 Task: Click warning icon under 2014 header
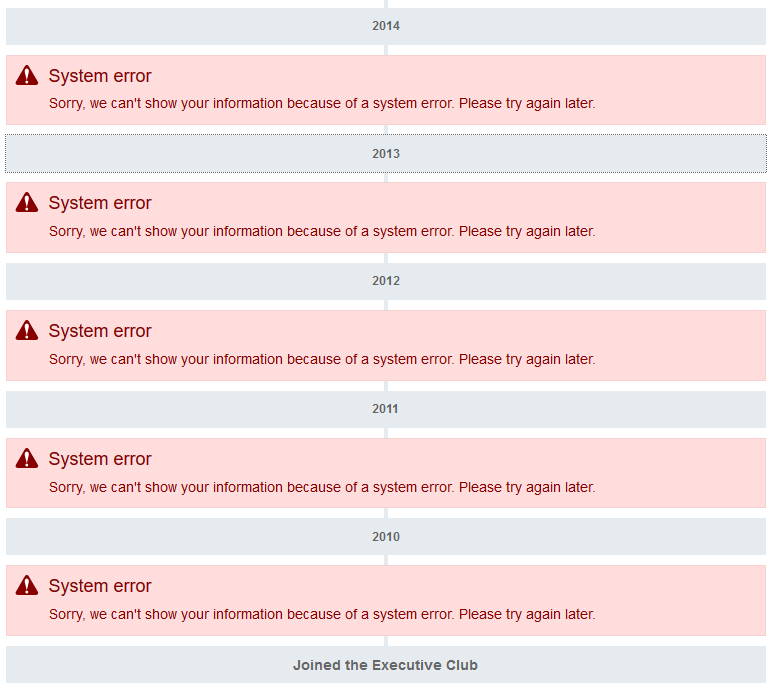click(x=27, y=76)
